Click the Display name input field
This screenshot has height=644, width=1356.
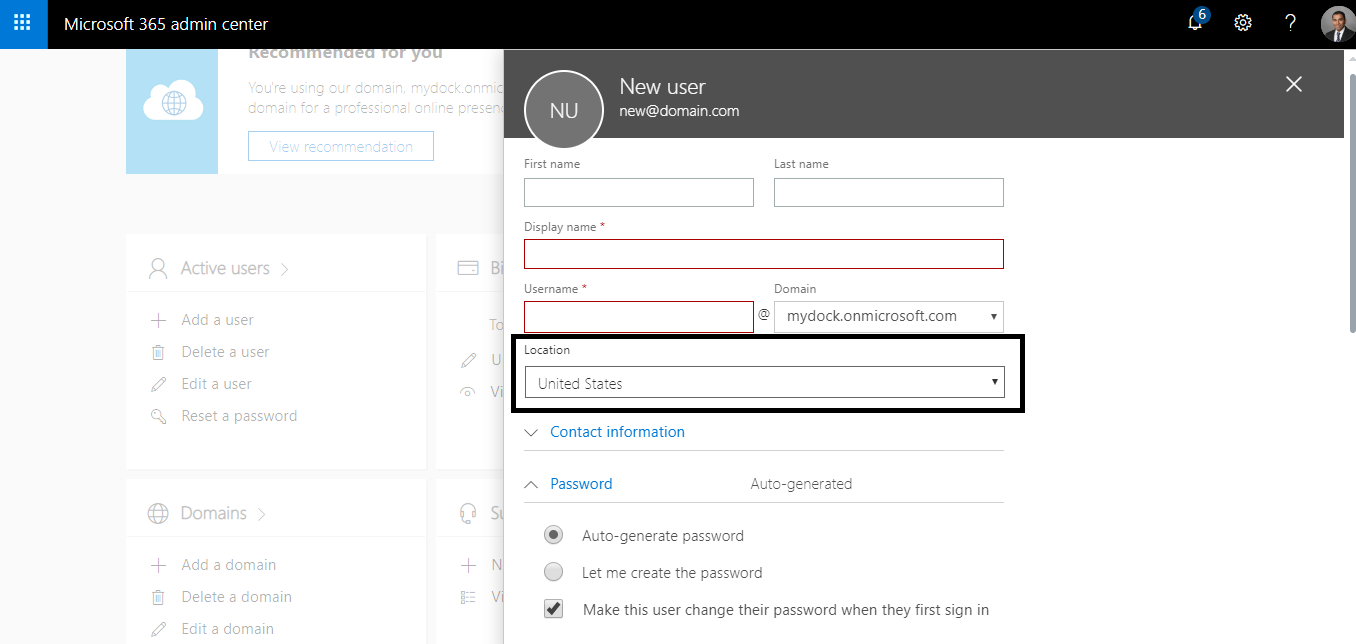coord(764,254)
